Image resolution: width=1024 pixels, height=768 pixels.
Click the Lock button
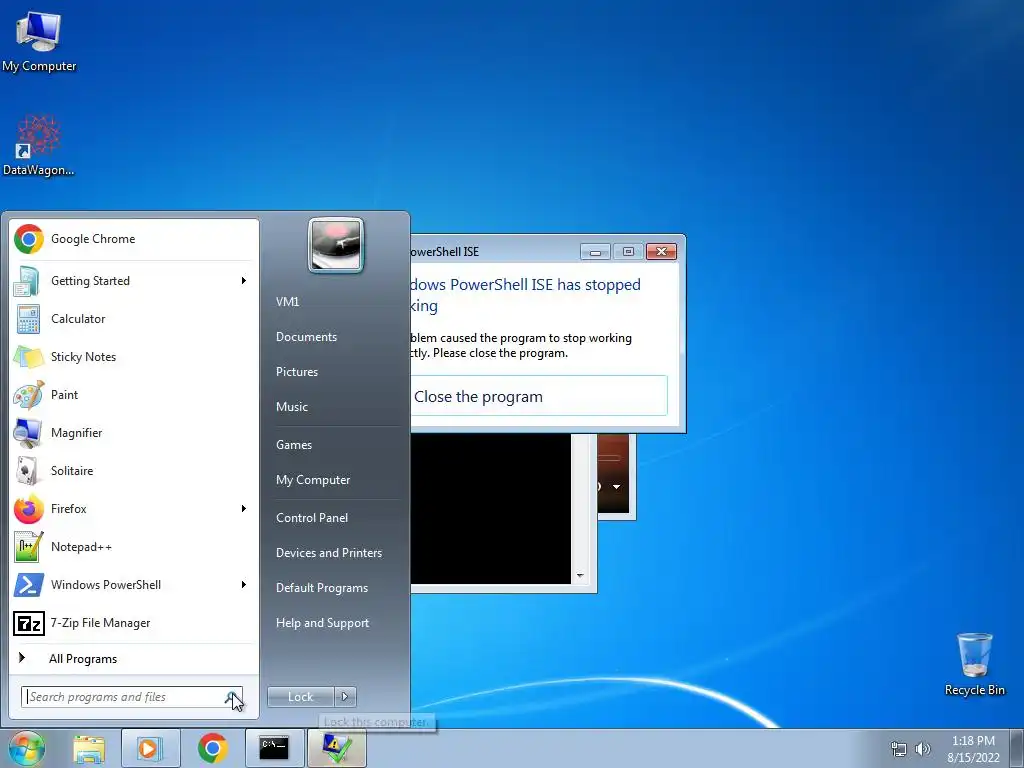(300, 697)
